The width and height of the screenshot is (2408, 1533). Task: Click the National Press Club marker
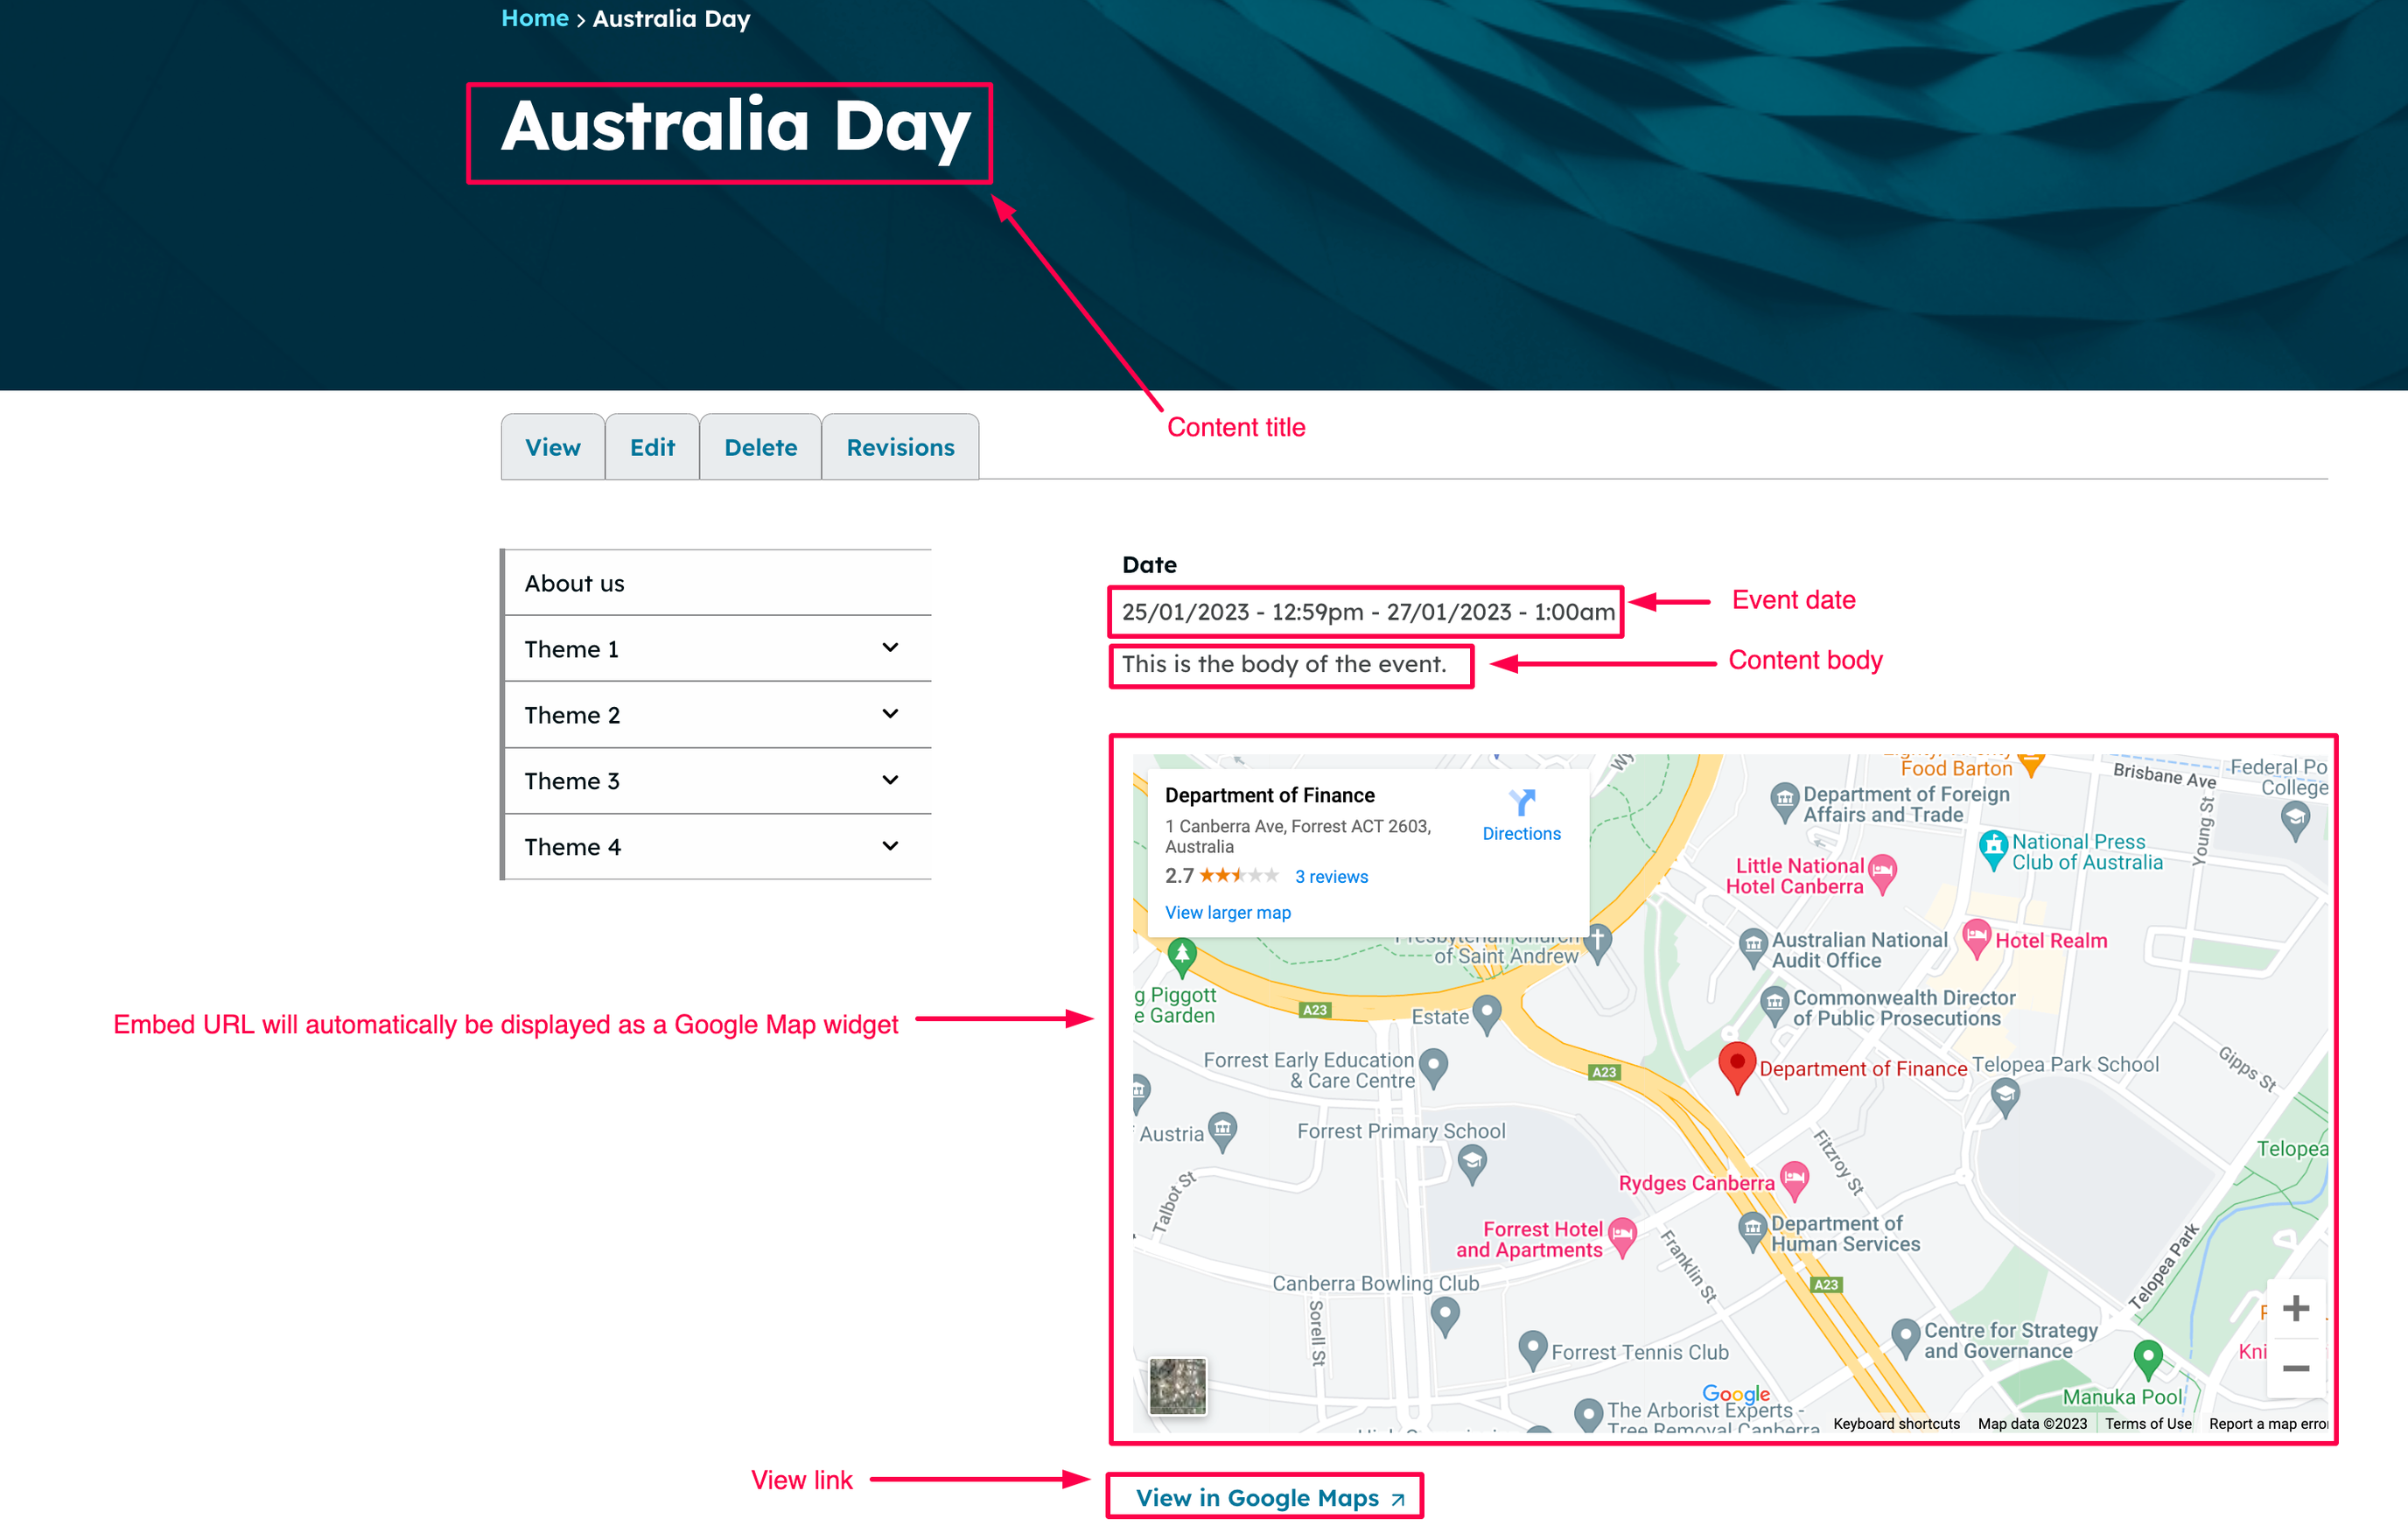point(1993,848)
